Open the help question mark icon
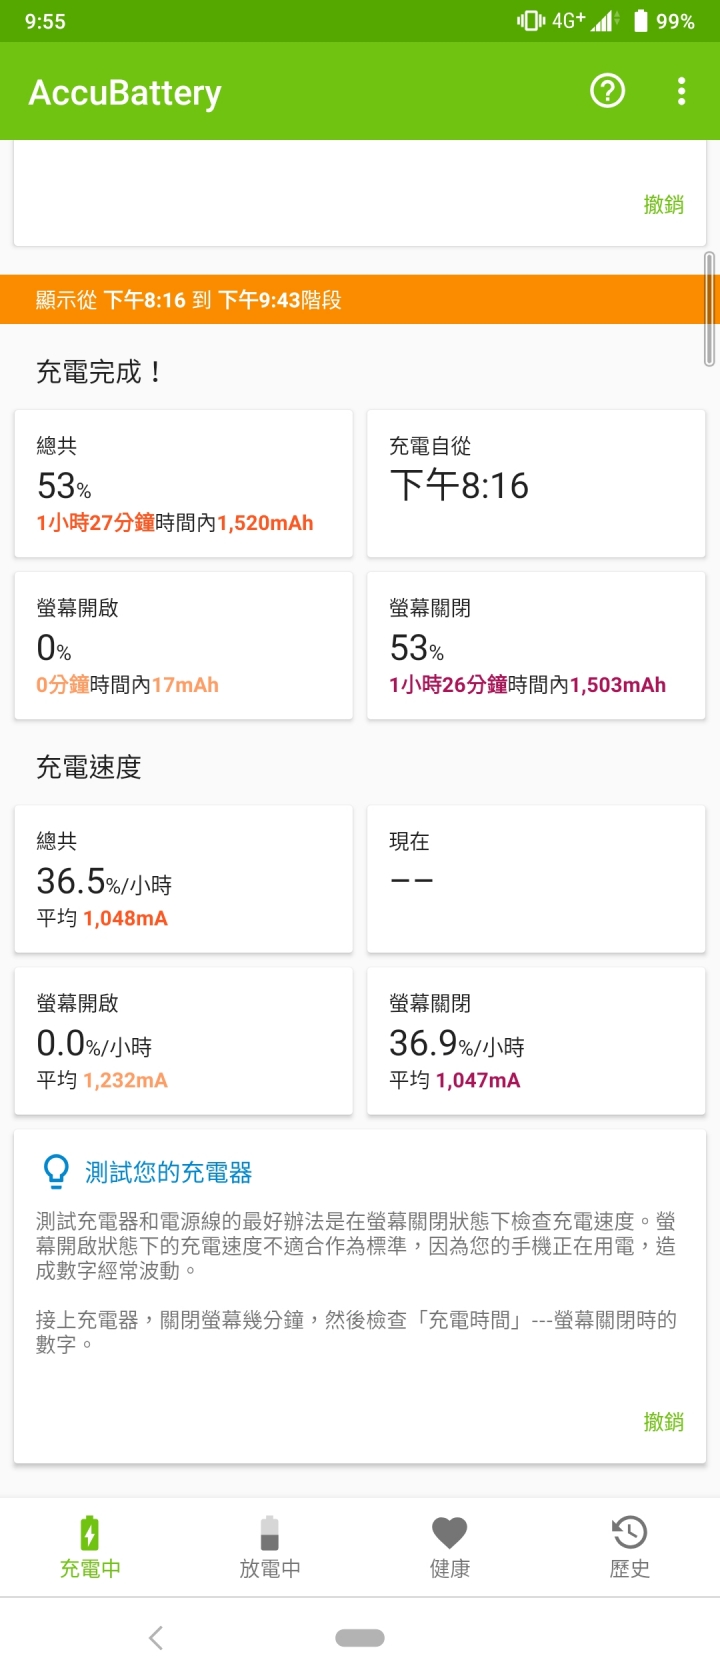720x1680 pixels. pos(607,91)
